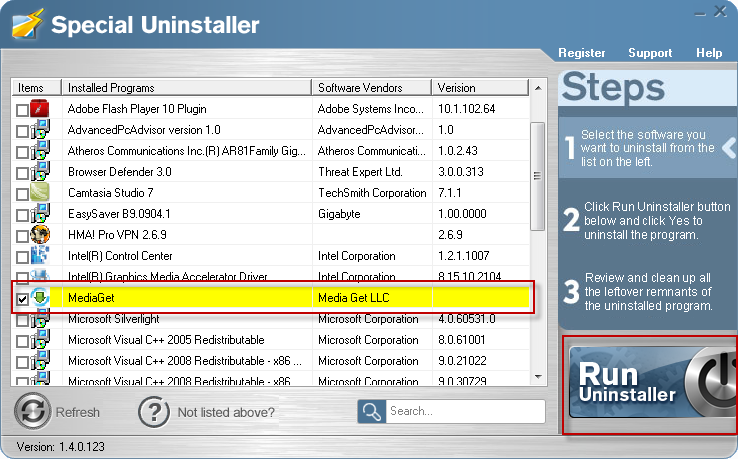
Task: Click the Special Uninstaller logo icon
Action: click(27, 24)
